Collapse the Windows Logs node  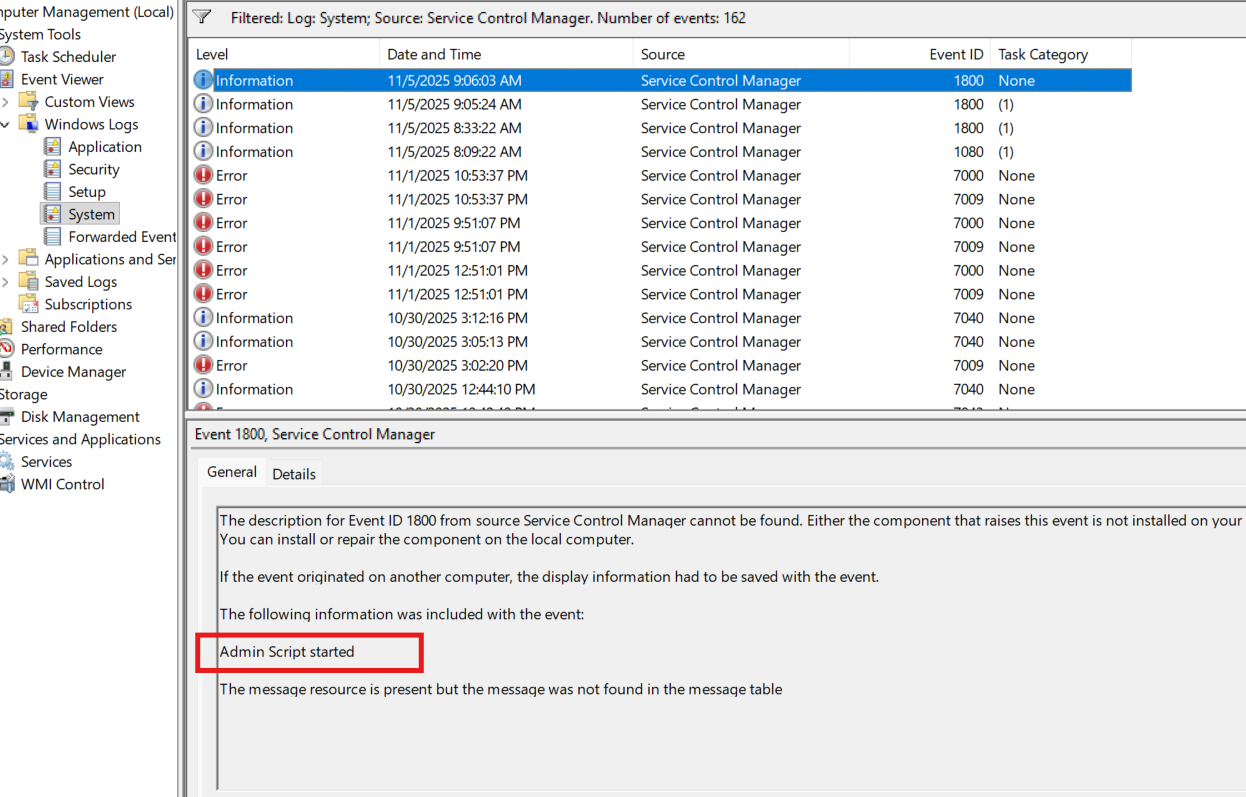pyautogui.click(x=6, y=124)
